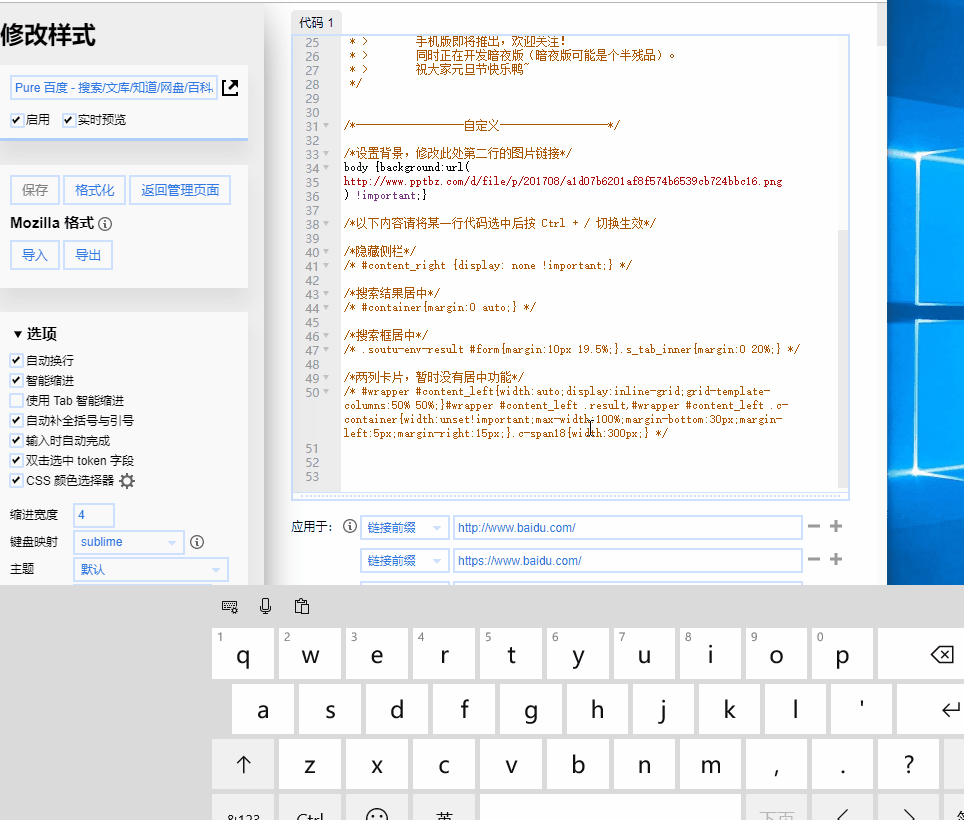Click the Mozilla 格式 info icon

tap(105, 224)
